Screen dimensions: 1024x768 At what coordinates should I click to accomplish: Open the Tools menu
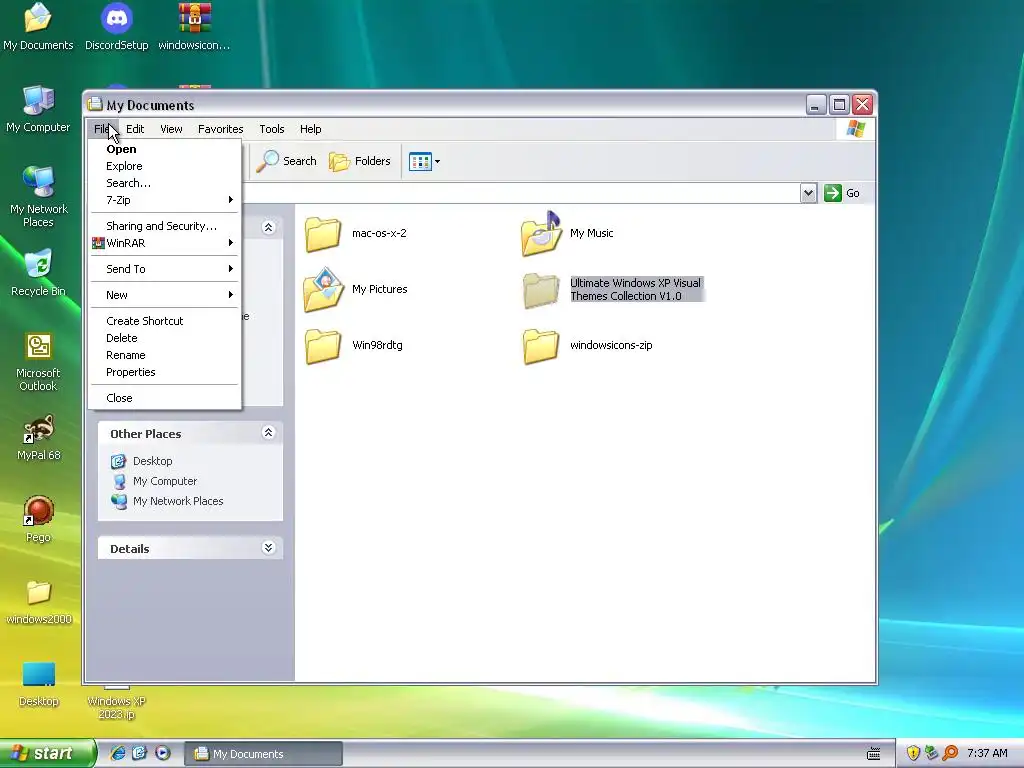click(x=272, y=129)
